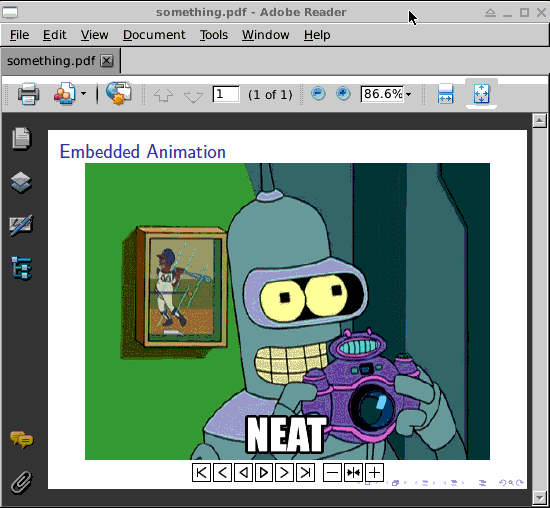The width and height of the screenshot is (550, 508).
Task: Jump to first animation frame
Action: pos(201,473)
